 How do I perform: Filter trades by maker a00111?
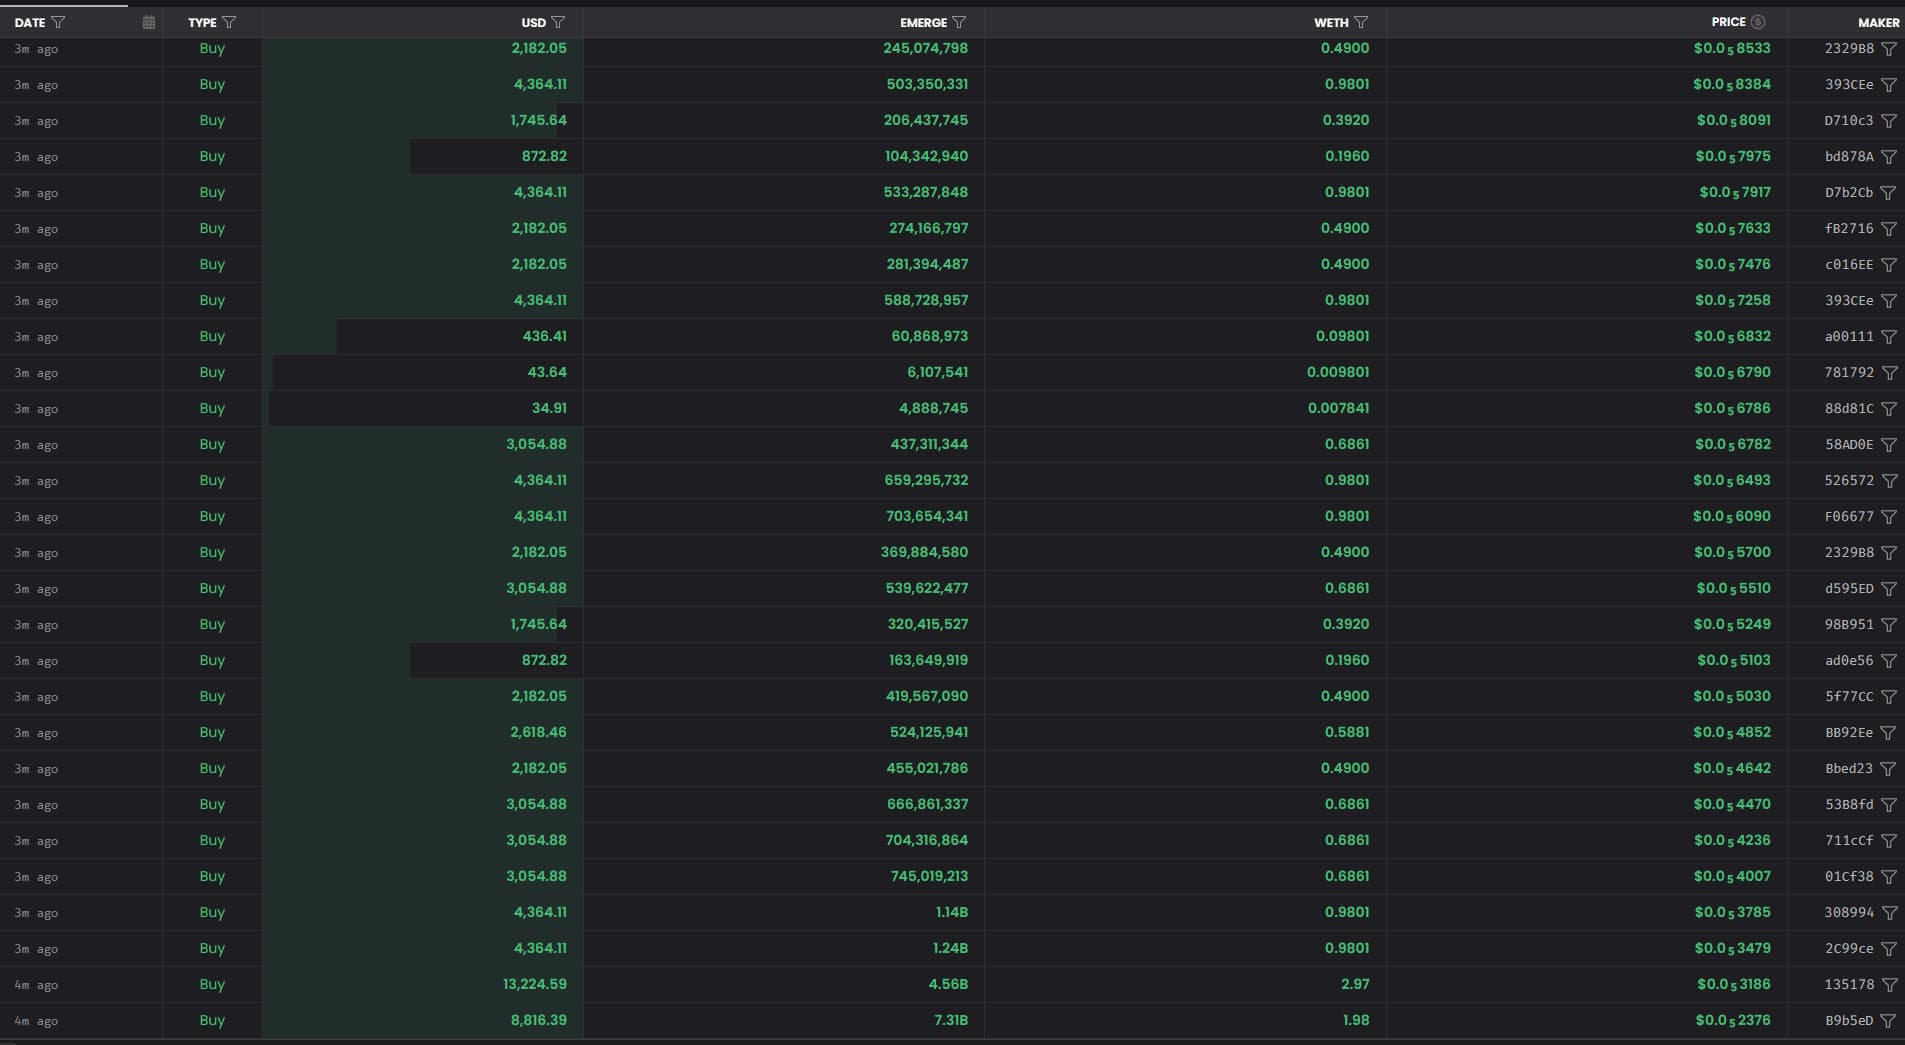tap(1889, 337)
